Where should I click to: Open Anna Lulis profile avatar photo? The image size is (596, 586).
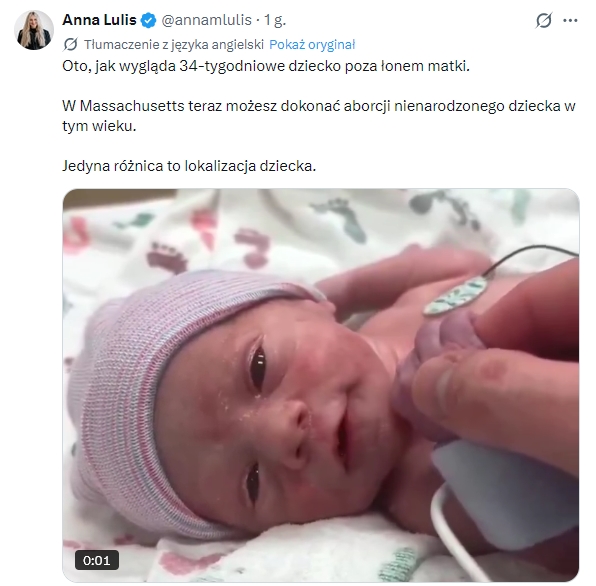click(34, 30)
